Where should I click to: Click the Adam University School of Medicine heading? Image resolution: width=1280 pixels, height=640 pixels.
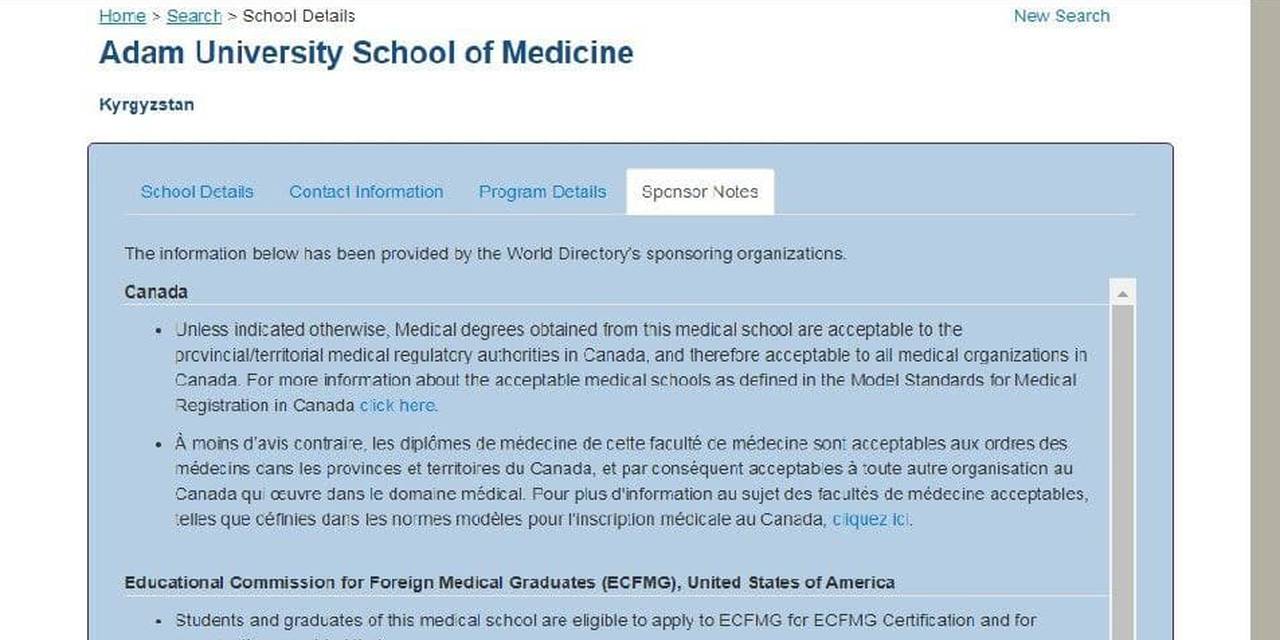[x=366, y=53]
